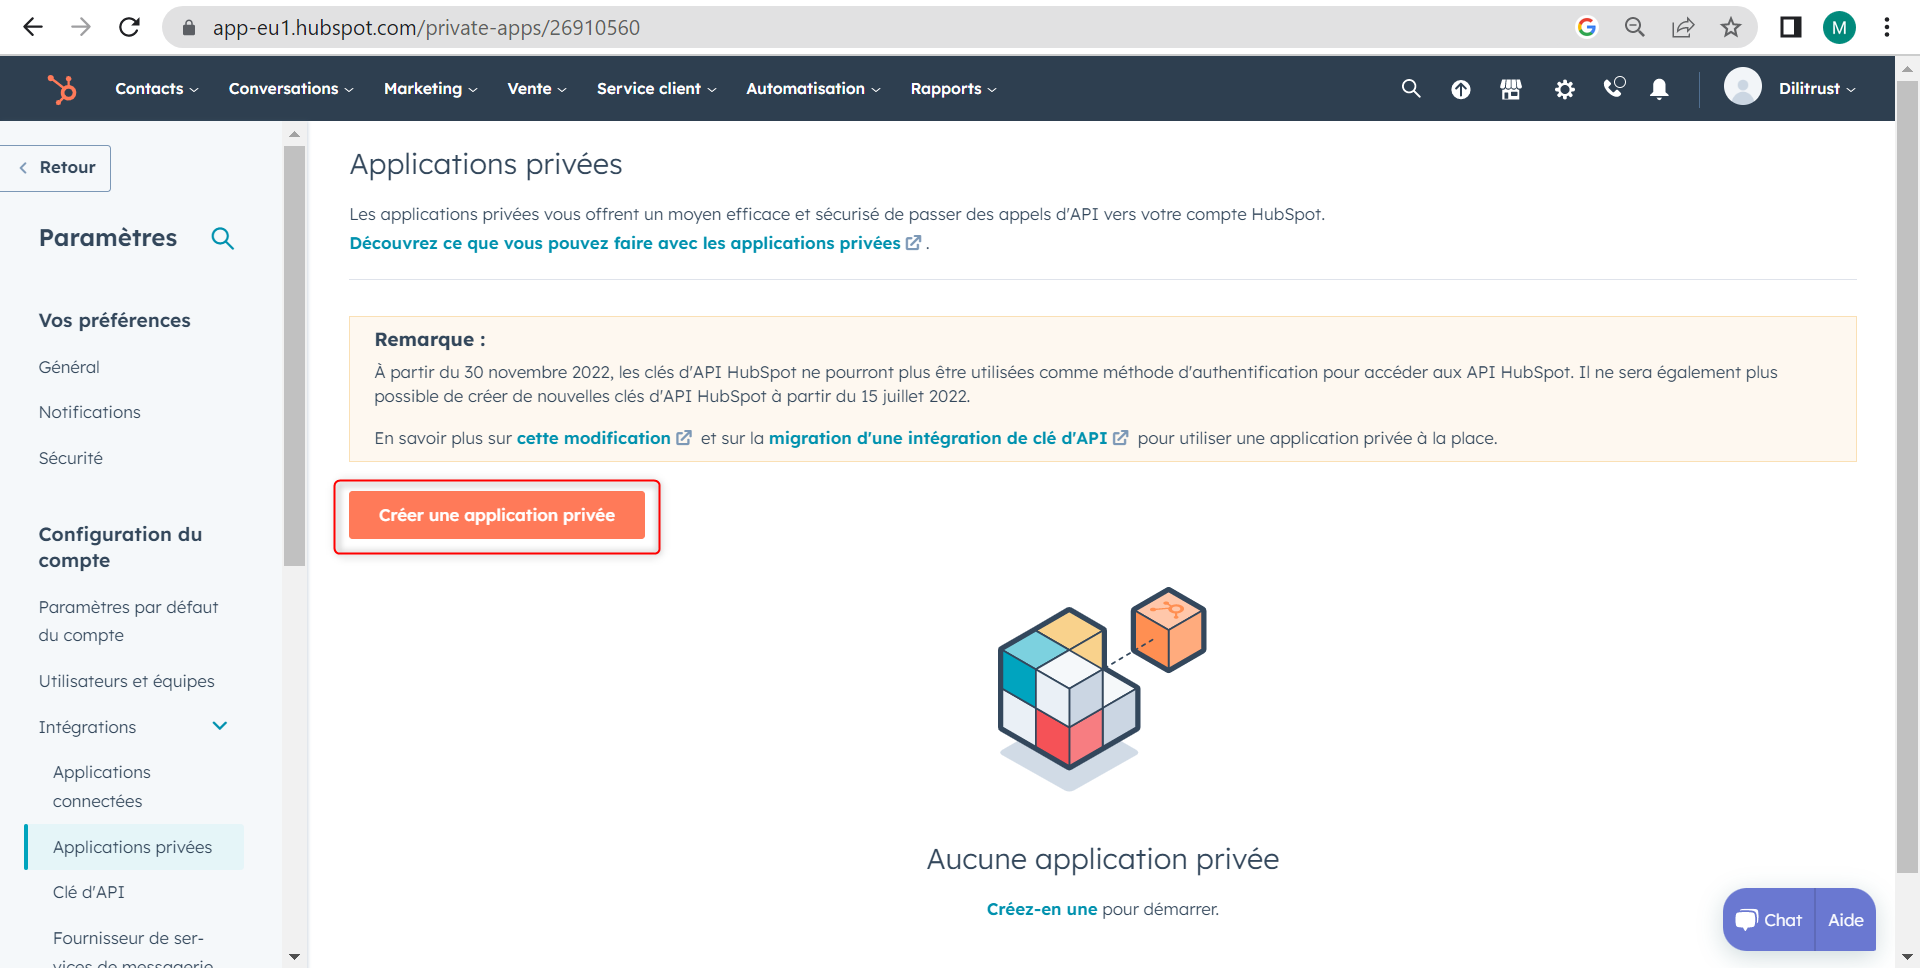The height and width of the screenshot is (968, 1920).
Task: Go back to previous browser page
Action: click(x=33, y=27)
